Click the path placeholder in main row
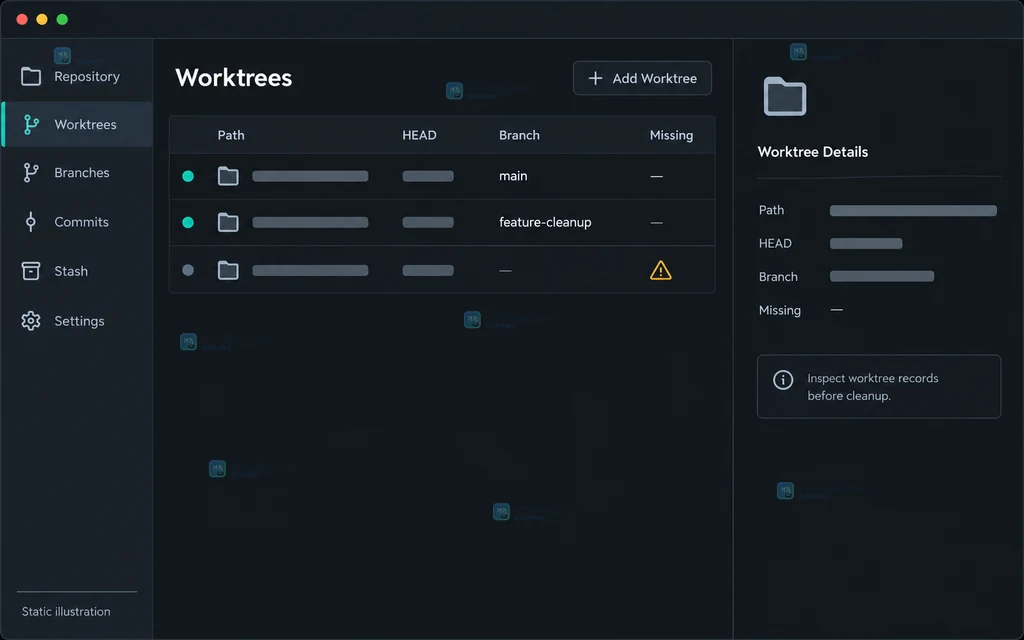 (310, 176)
